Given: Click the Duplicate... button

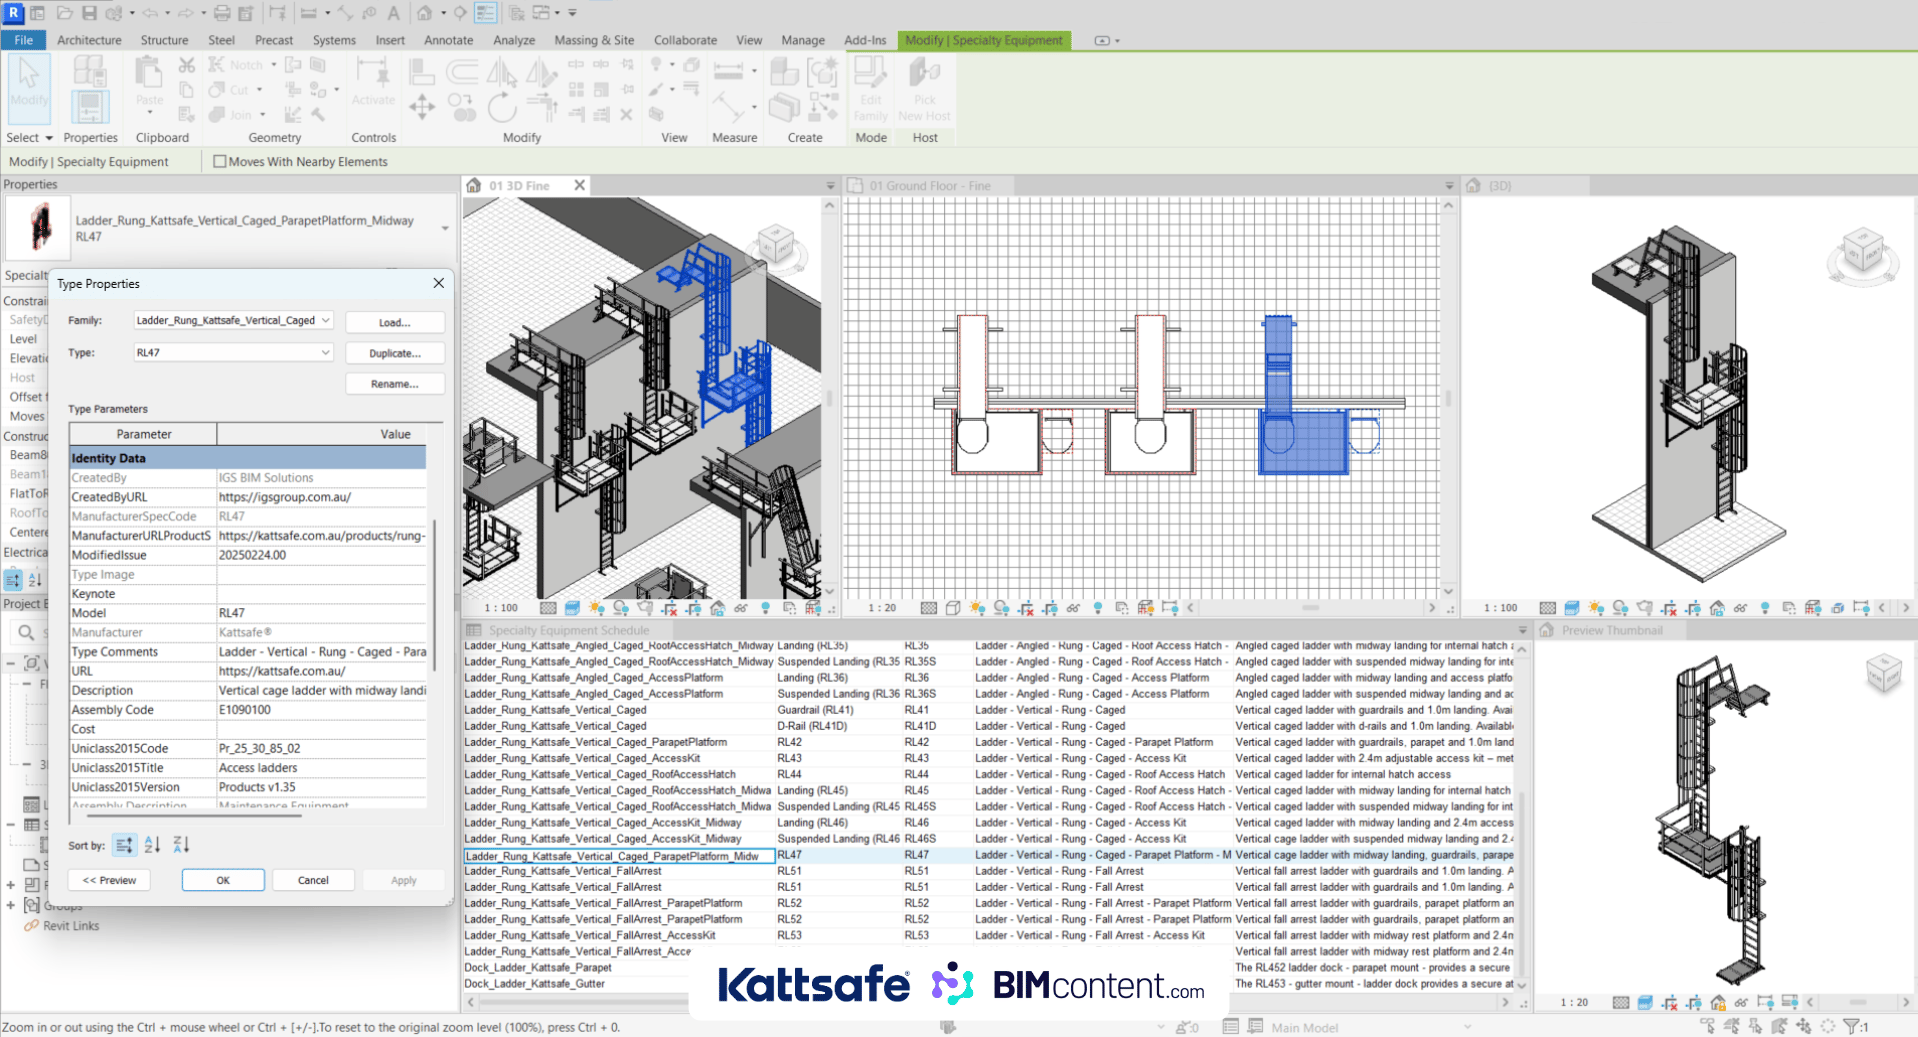Looking at the screenshot, I should (395, 353).
